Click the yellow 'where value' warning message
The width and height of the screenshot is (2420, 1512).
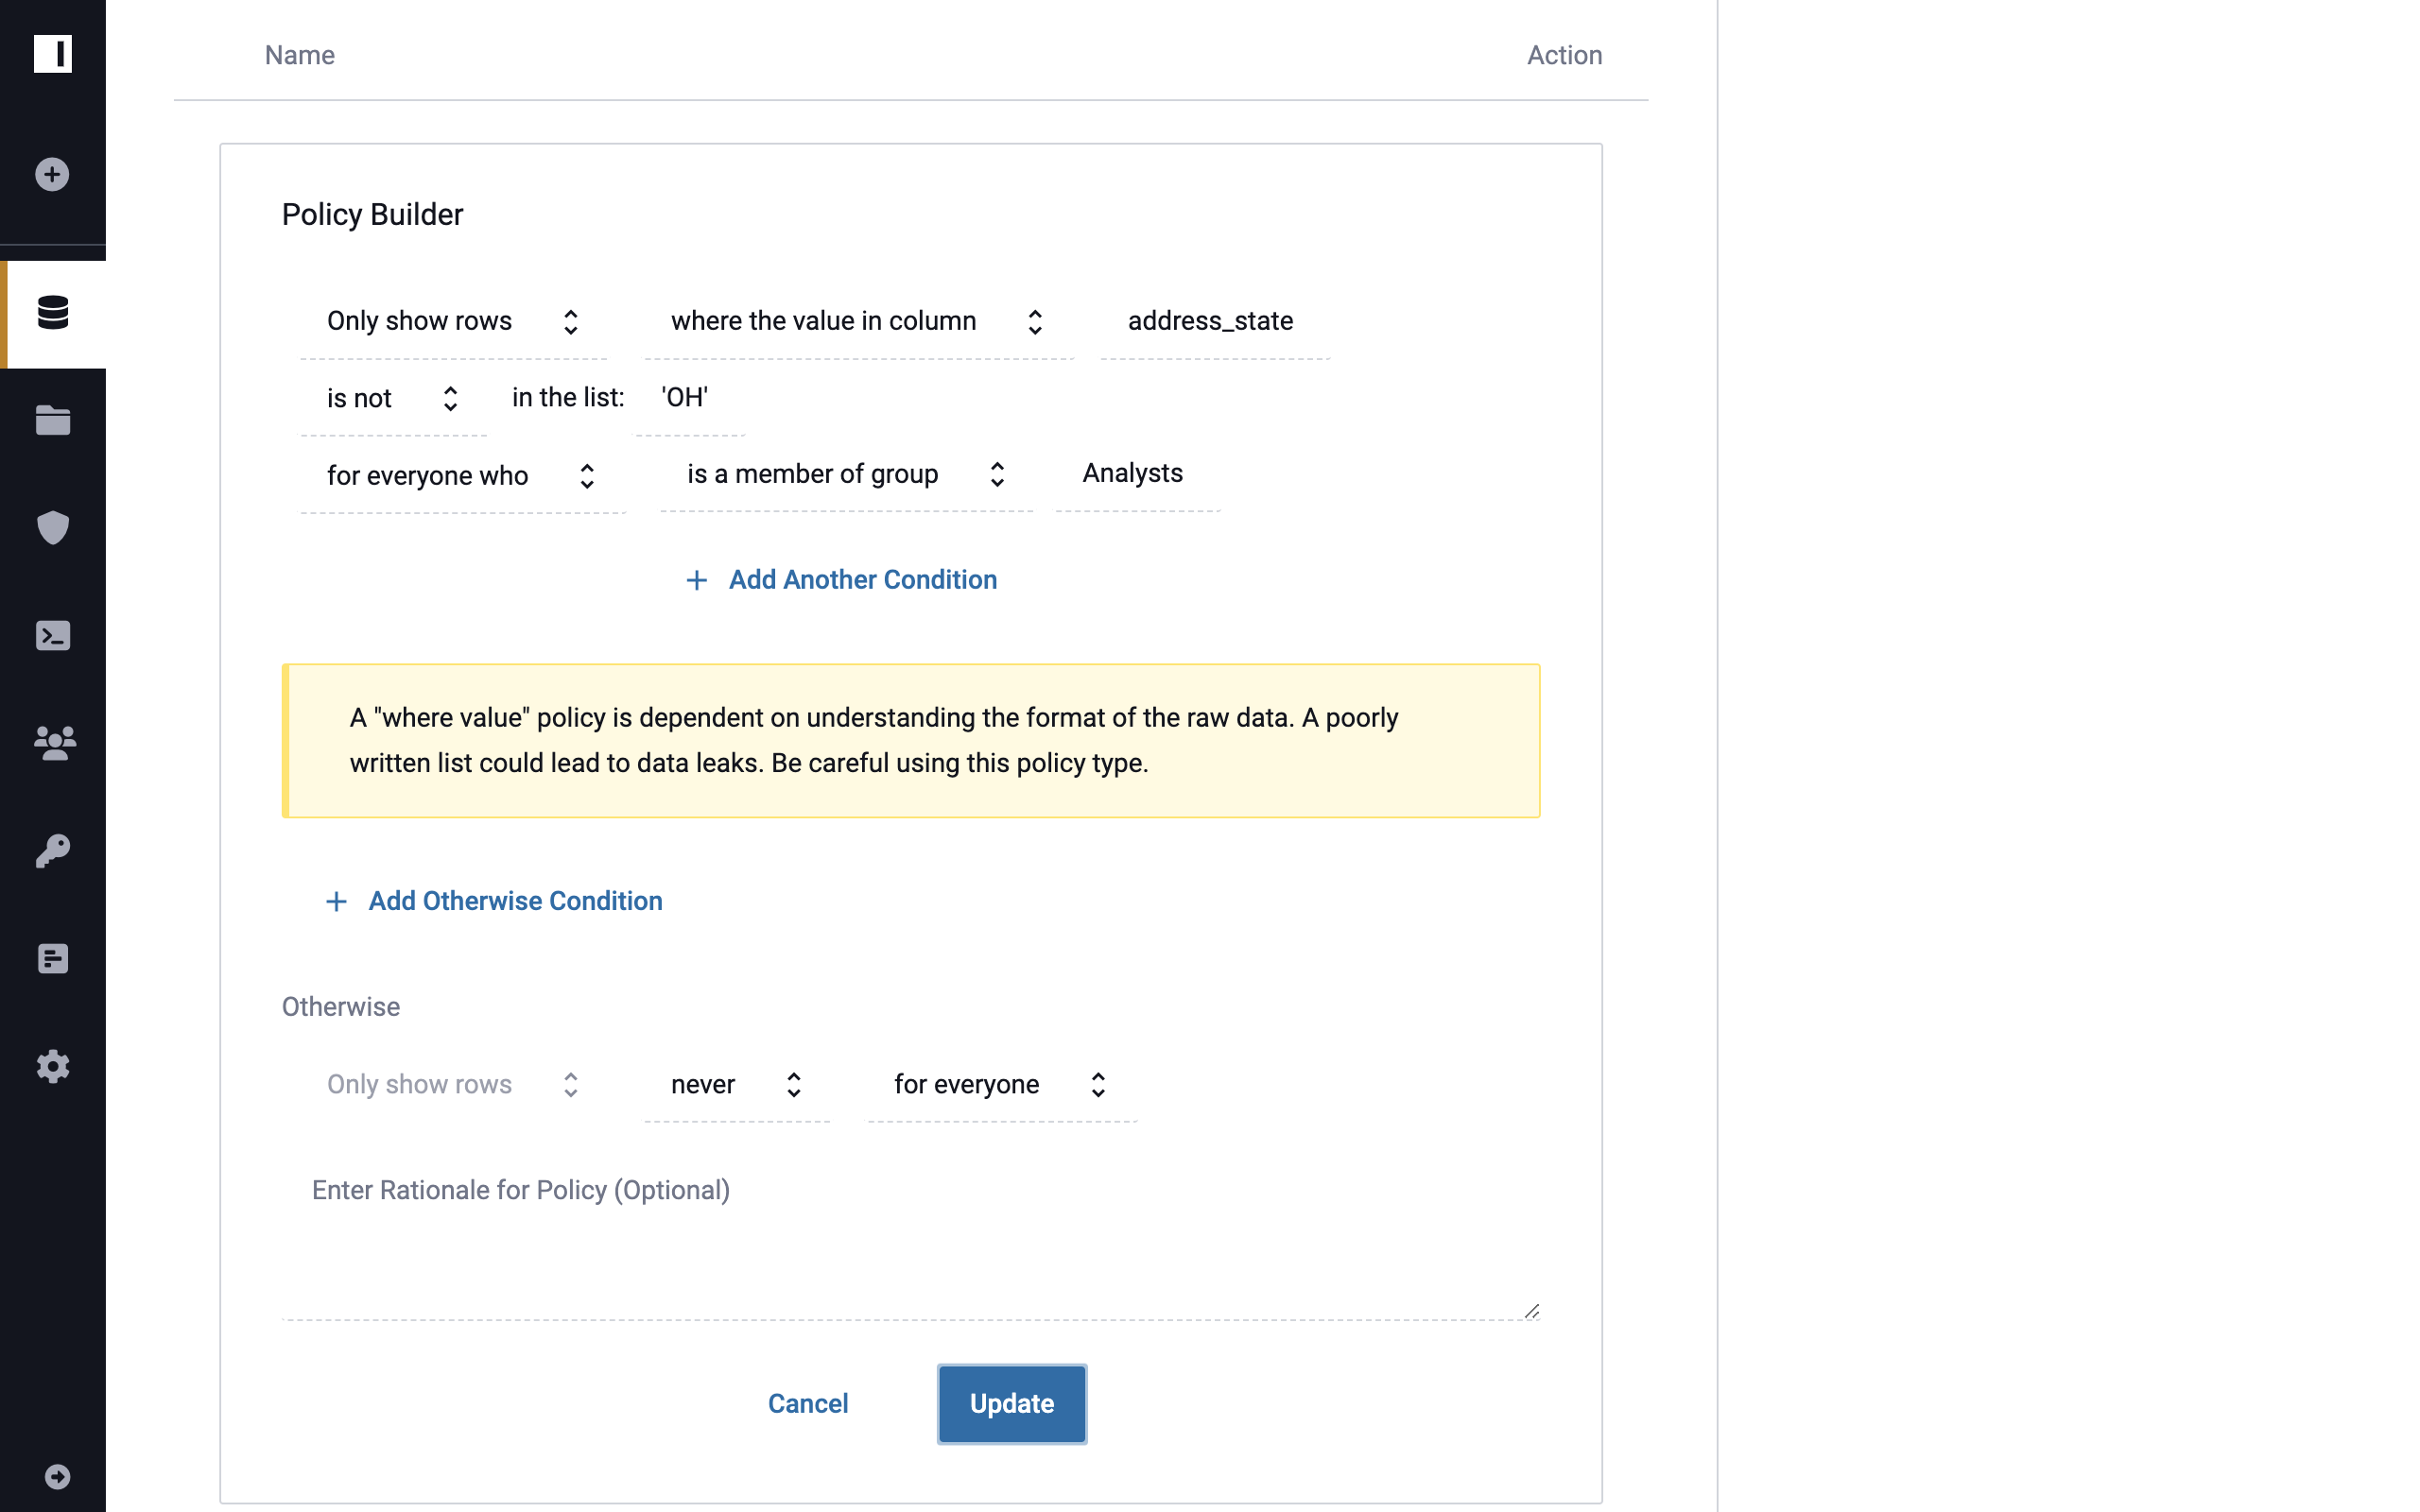pos(910,741)
